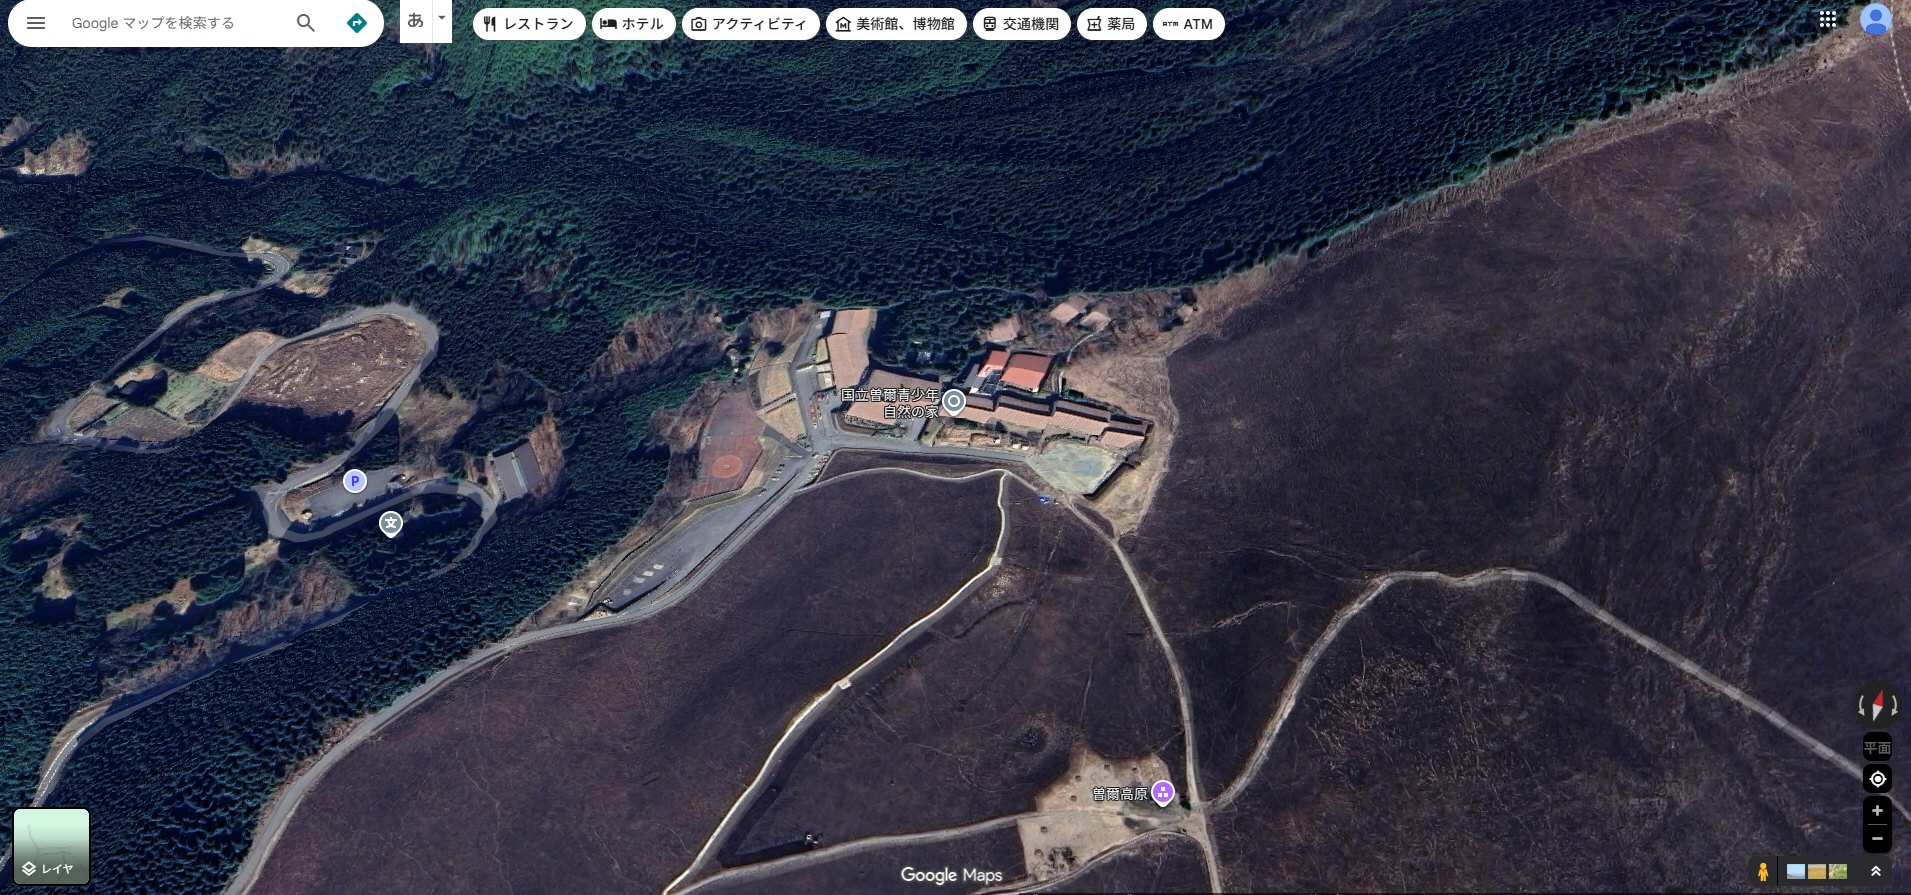Expand the imagery strip with double chevron

coord(1876,872)
